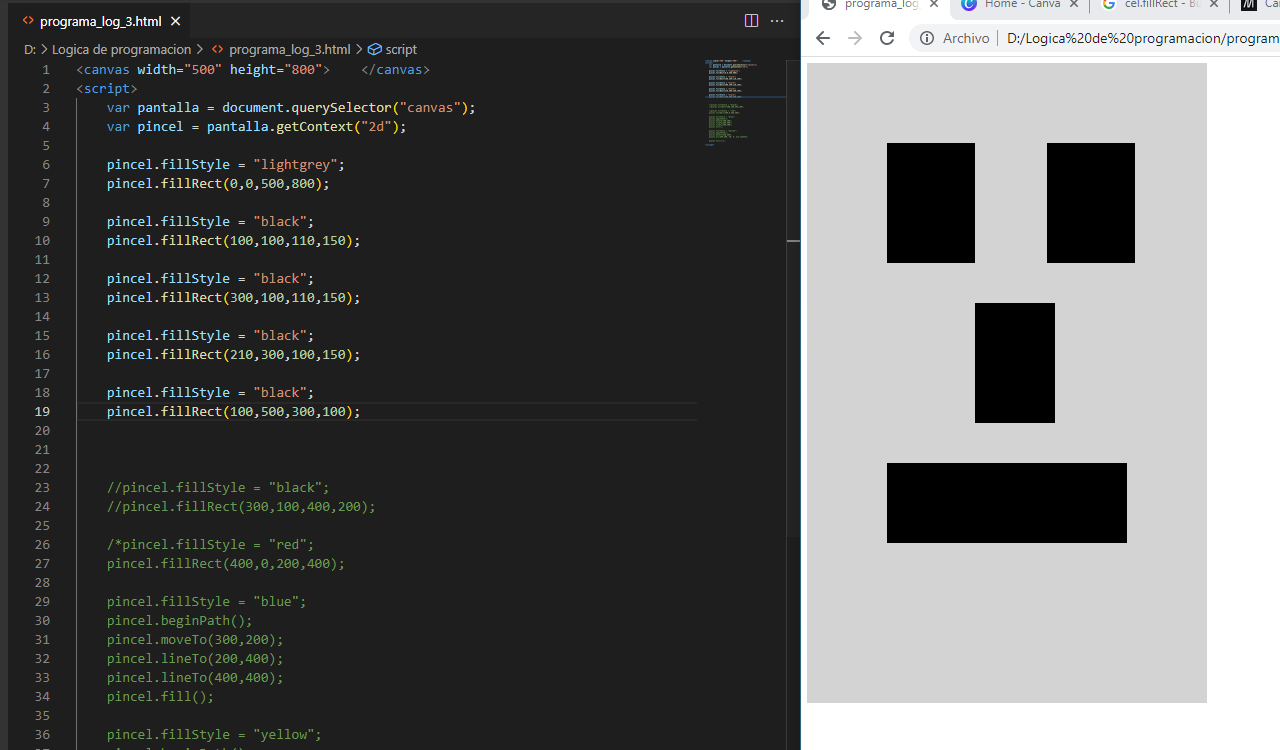1280x750 pixels.
Task: Click the "lightgrey" string value
Action: [x=299, y=164]
